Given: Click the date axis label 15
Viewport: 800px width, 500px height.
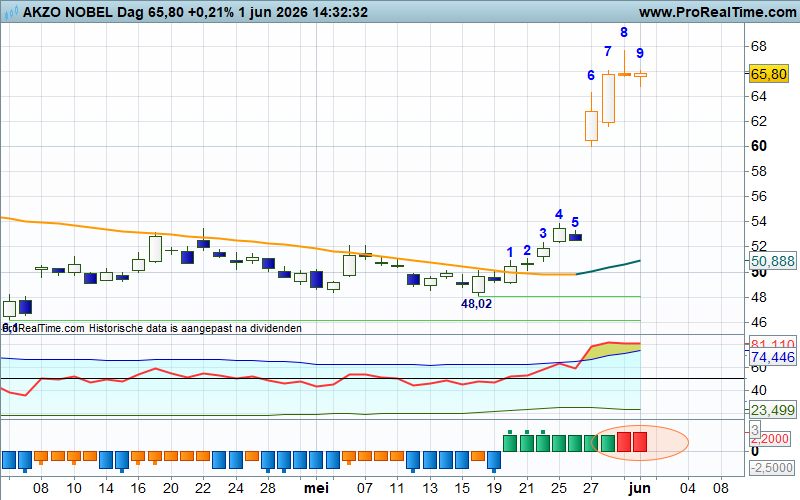Looking at the screenshot, I should pyautogui.click(x=462, y=488).
